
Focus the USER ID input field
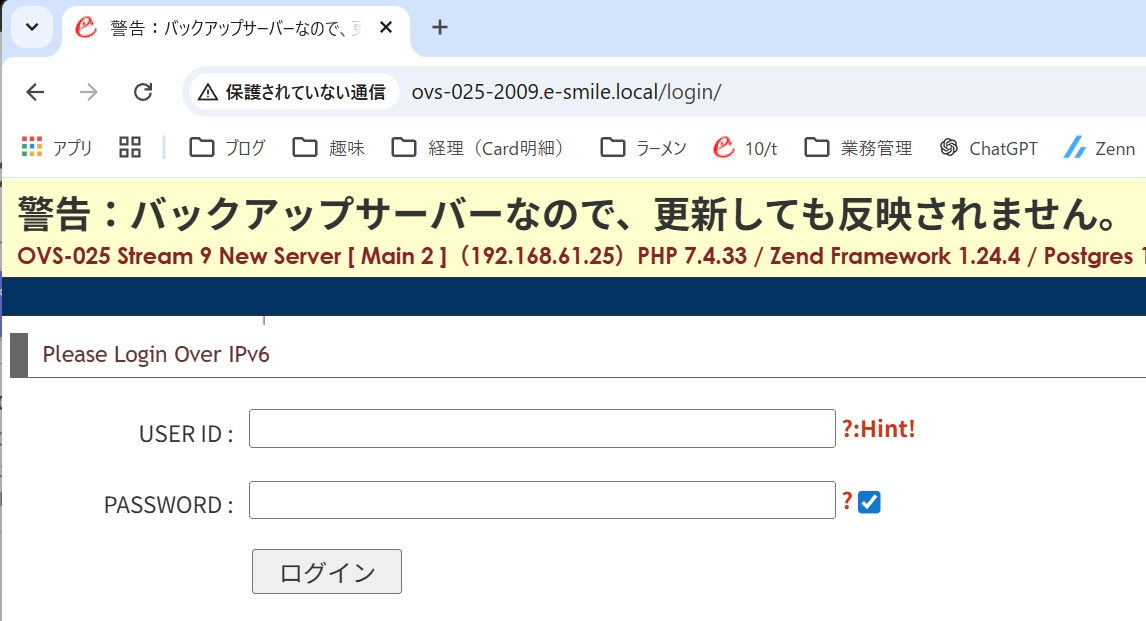[541, 429]
